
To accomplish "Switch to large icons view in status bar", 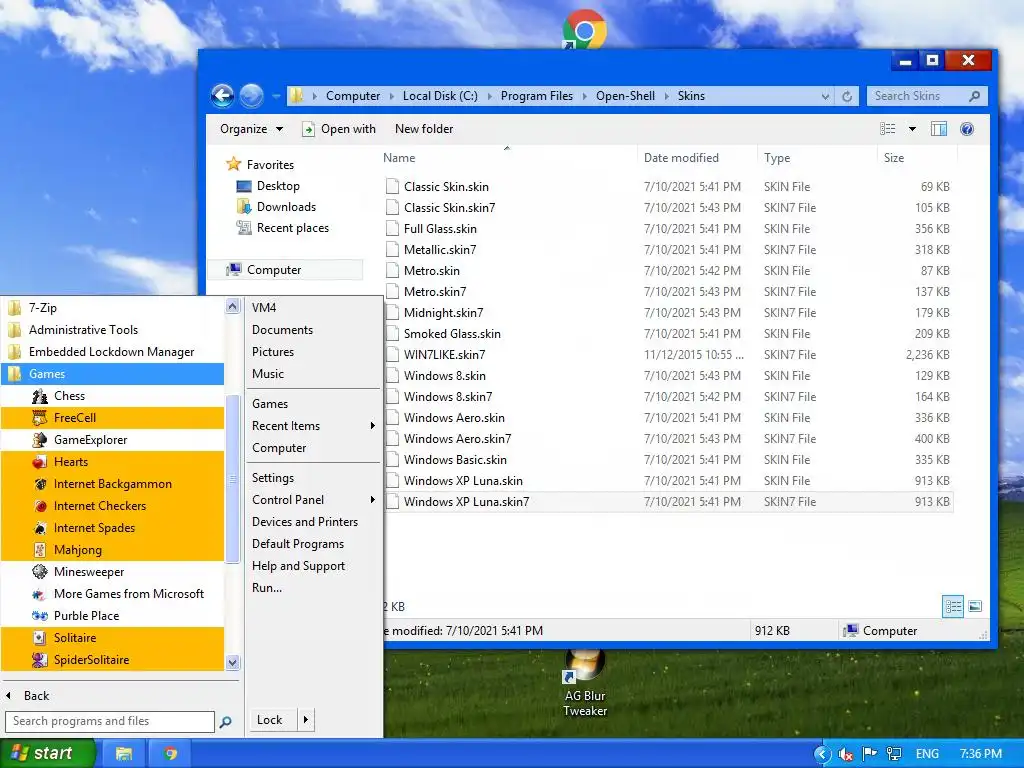I will tap(975, 606).
